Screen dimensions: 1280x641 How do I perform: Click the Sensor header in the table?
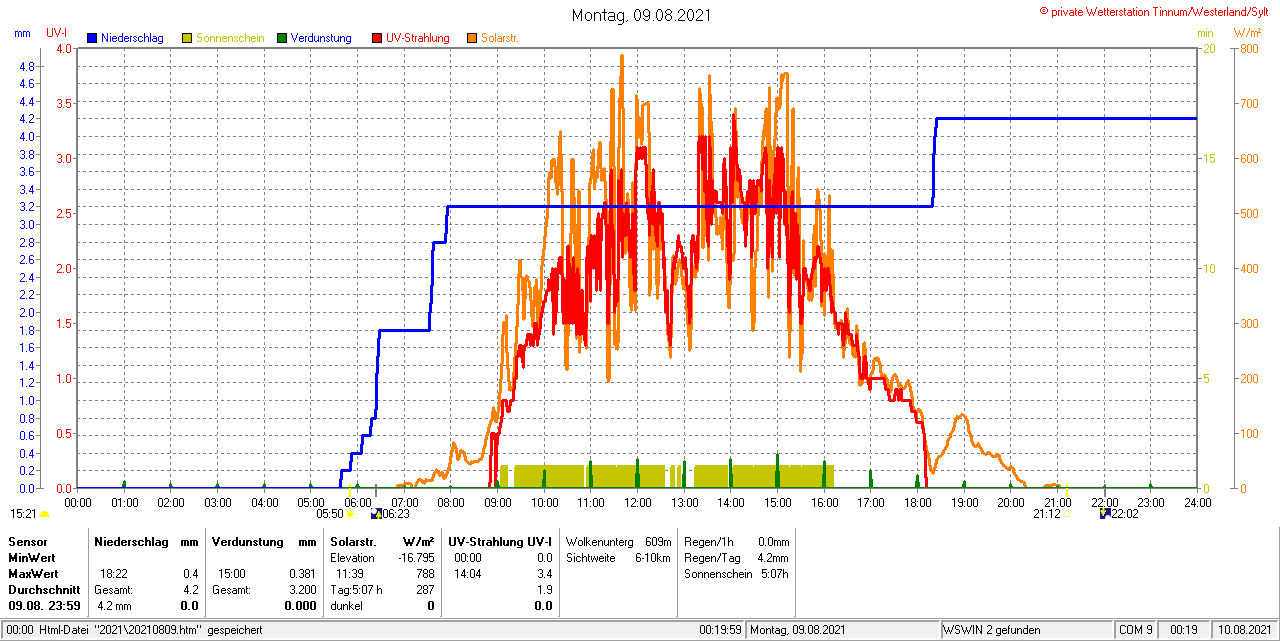pos(27,541)
